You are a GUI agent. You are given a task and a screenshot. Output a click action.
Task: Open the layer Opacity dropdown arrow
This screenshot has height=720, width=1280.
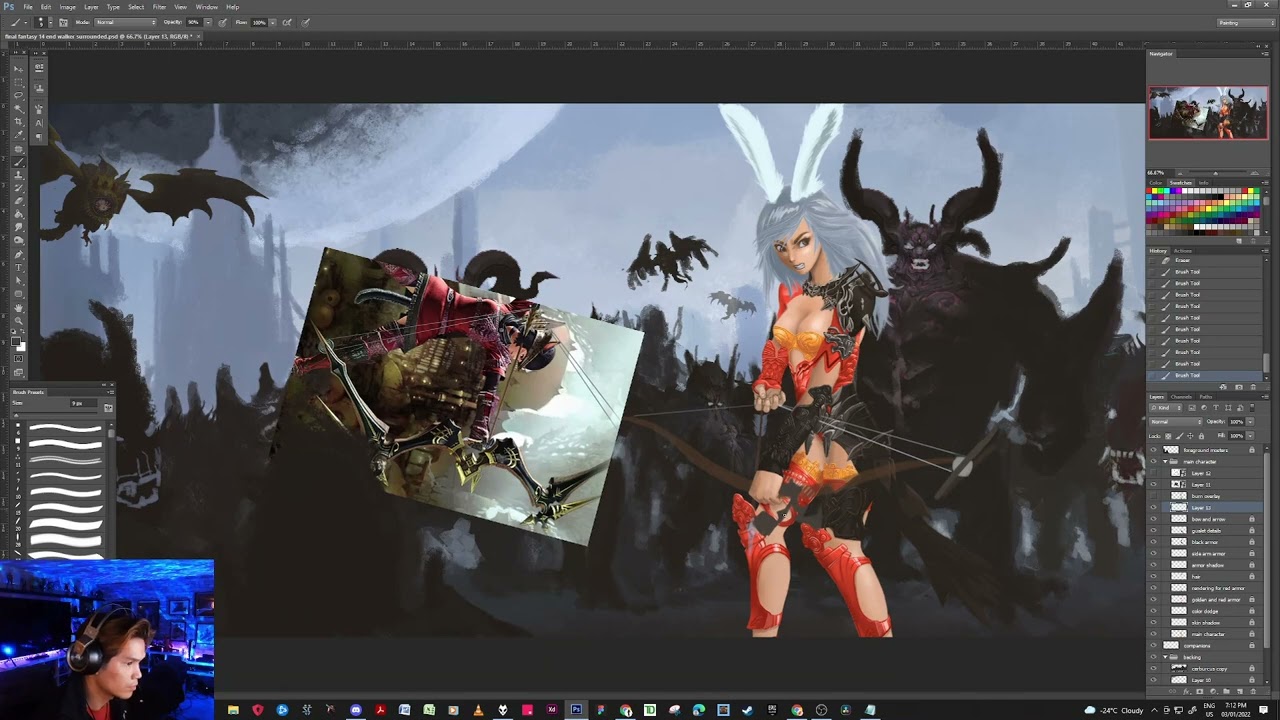click(x=1250, y=421)
